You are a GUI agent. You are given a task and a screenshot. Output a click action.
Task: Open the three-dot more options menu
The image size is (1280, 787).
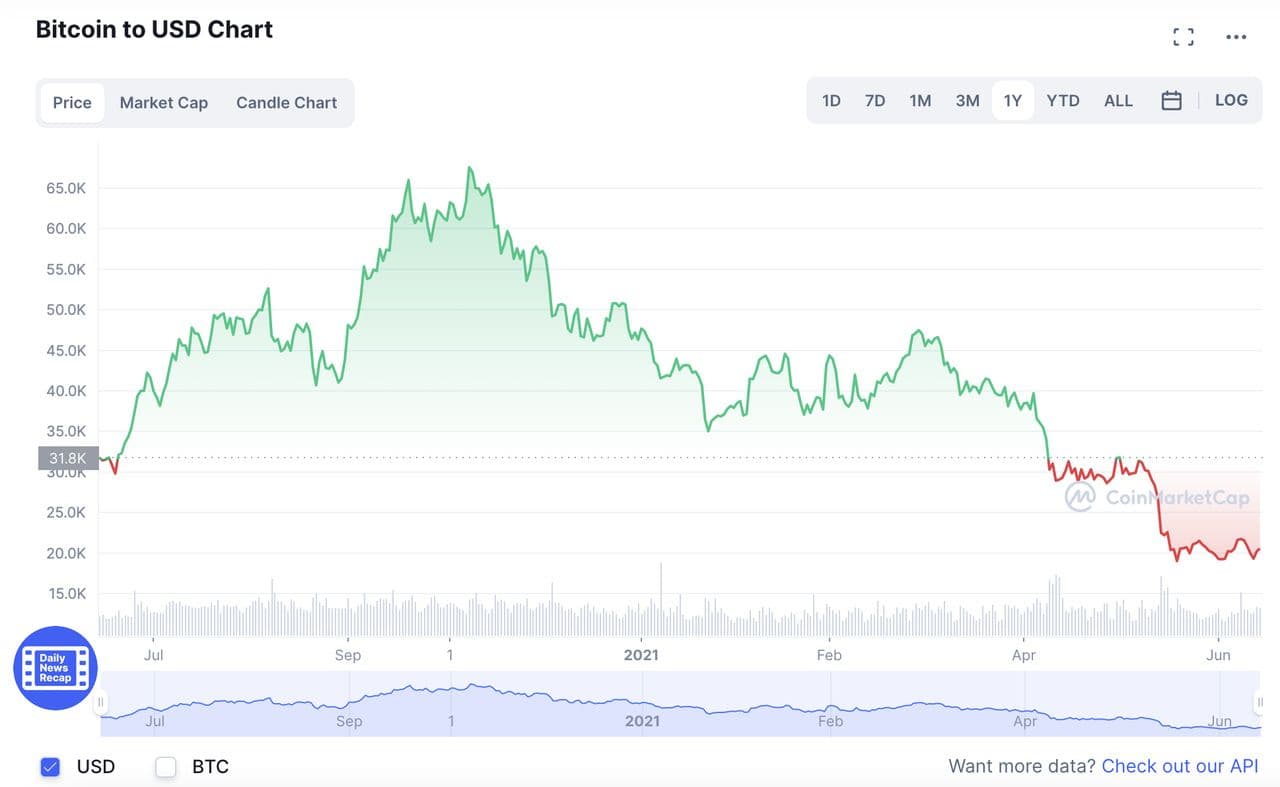(1236, 37)
